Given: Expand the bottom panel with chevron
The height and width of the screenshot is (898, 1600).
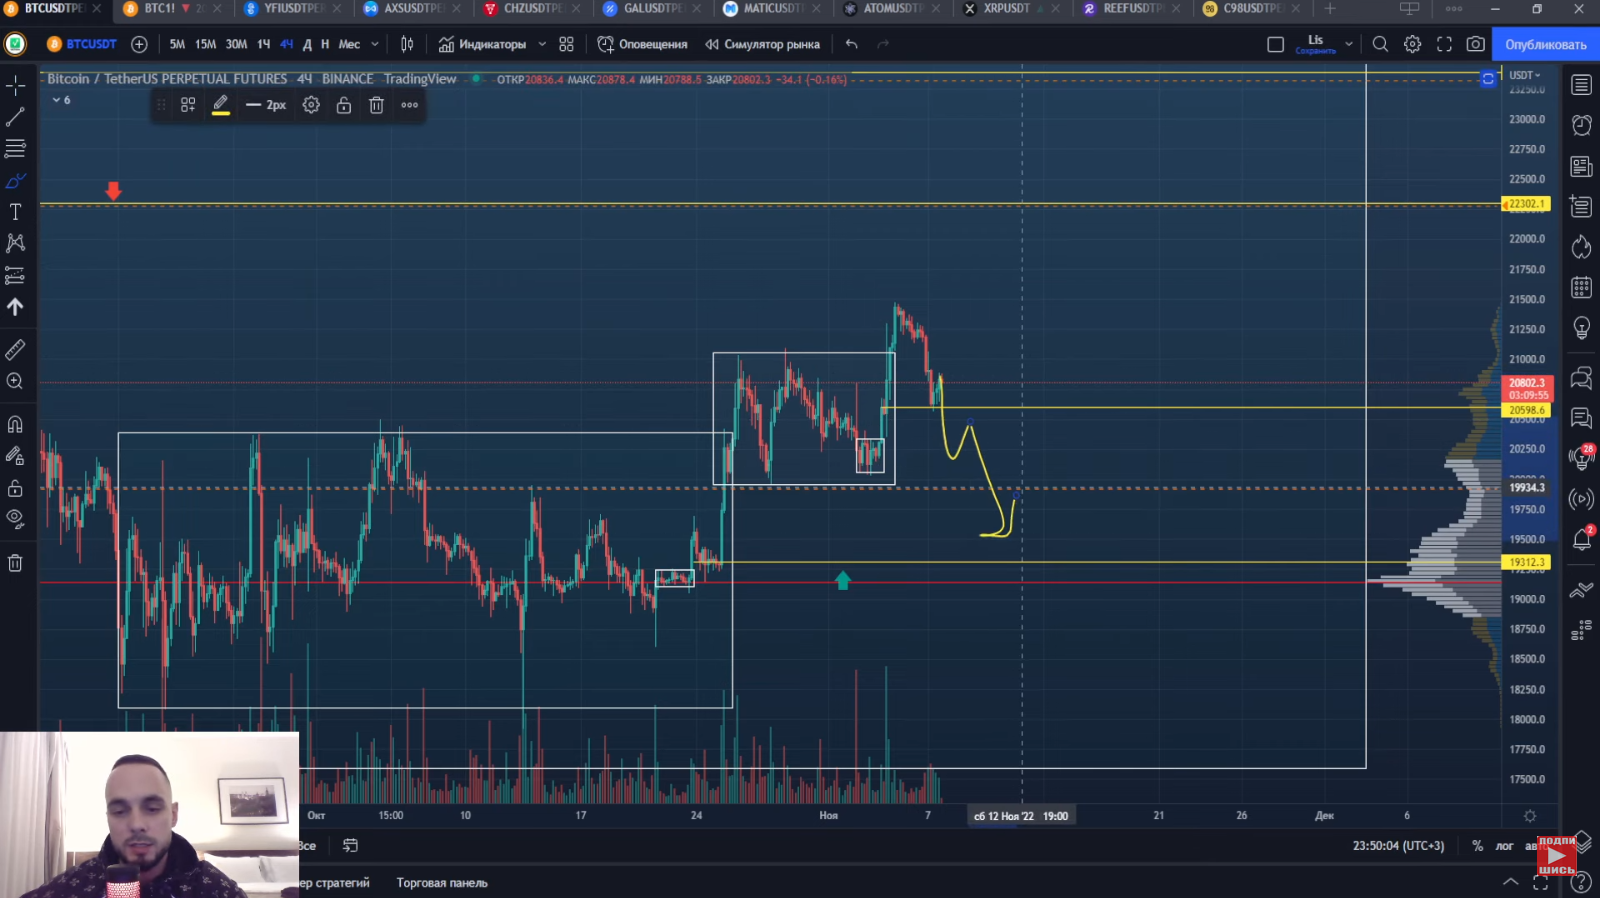Looking at the screenshot, I should point(1511,882).
